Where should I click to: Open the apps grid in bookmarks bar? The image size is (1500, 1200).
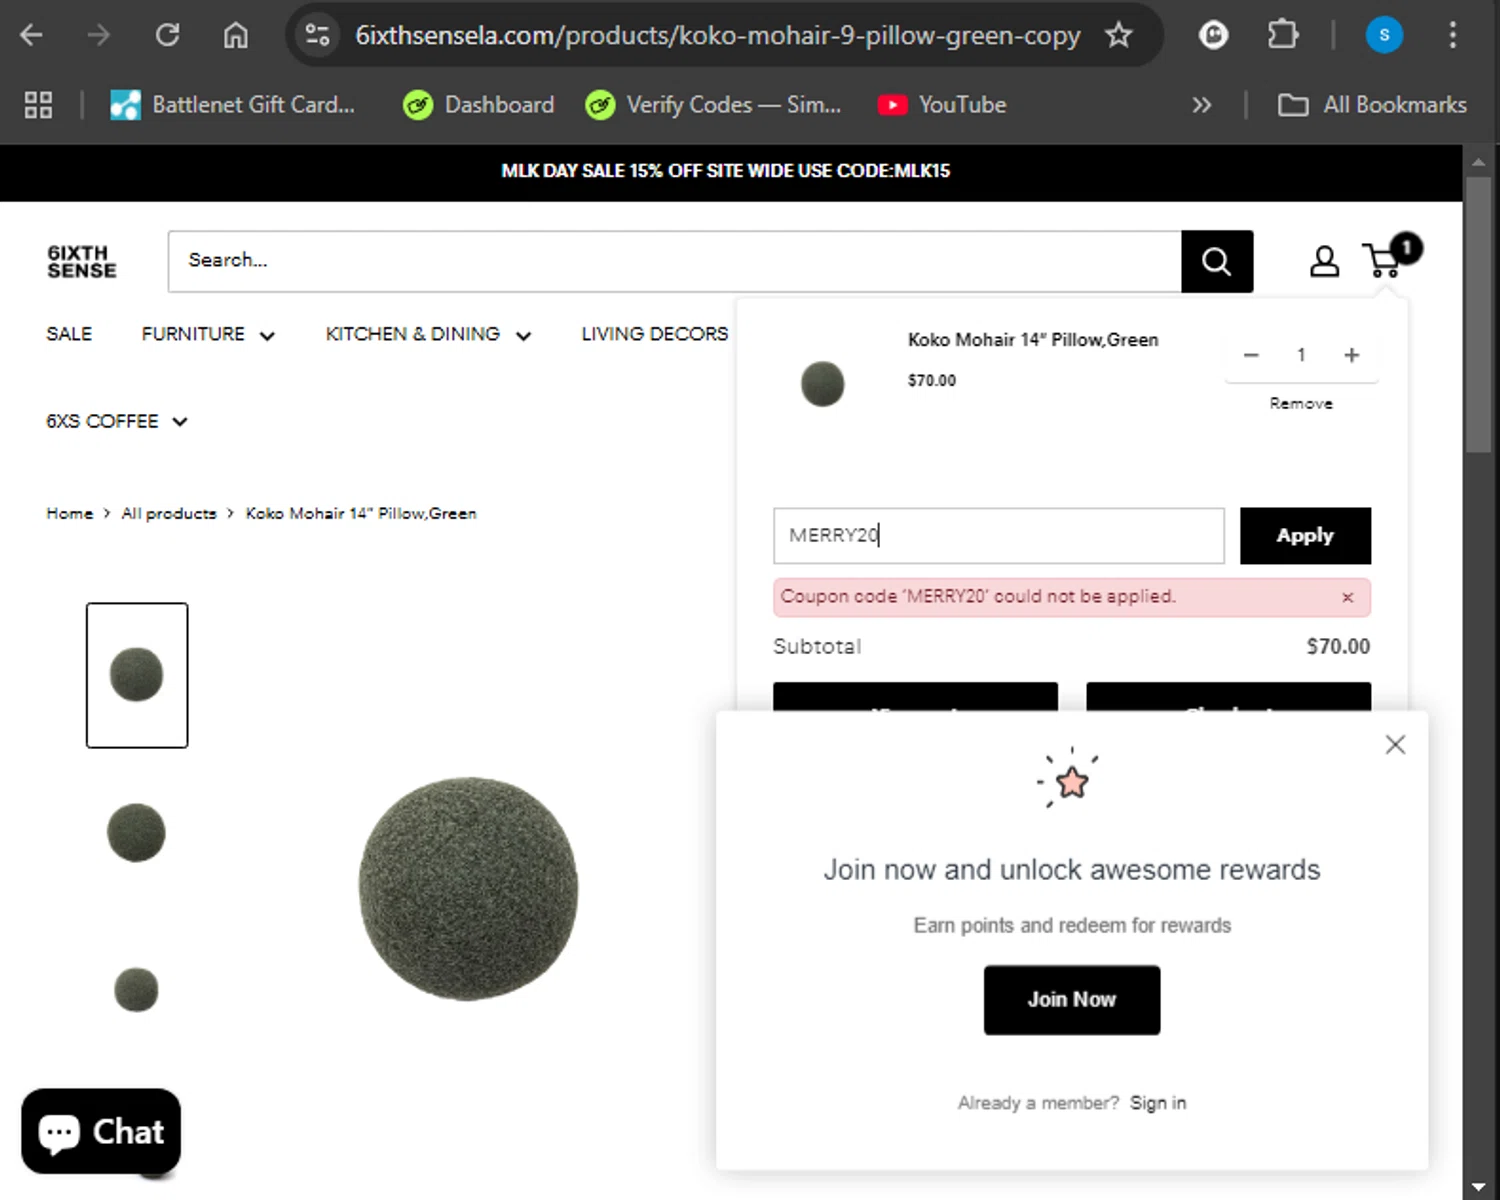[38, 105]
